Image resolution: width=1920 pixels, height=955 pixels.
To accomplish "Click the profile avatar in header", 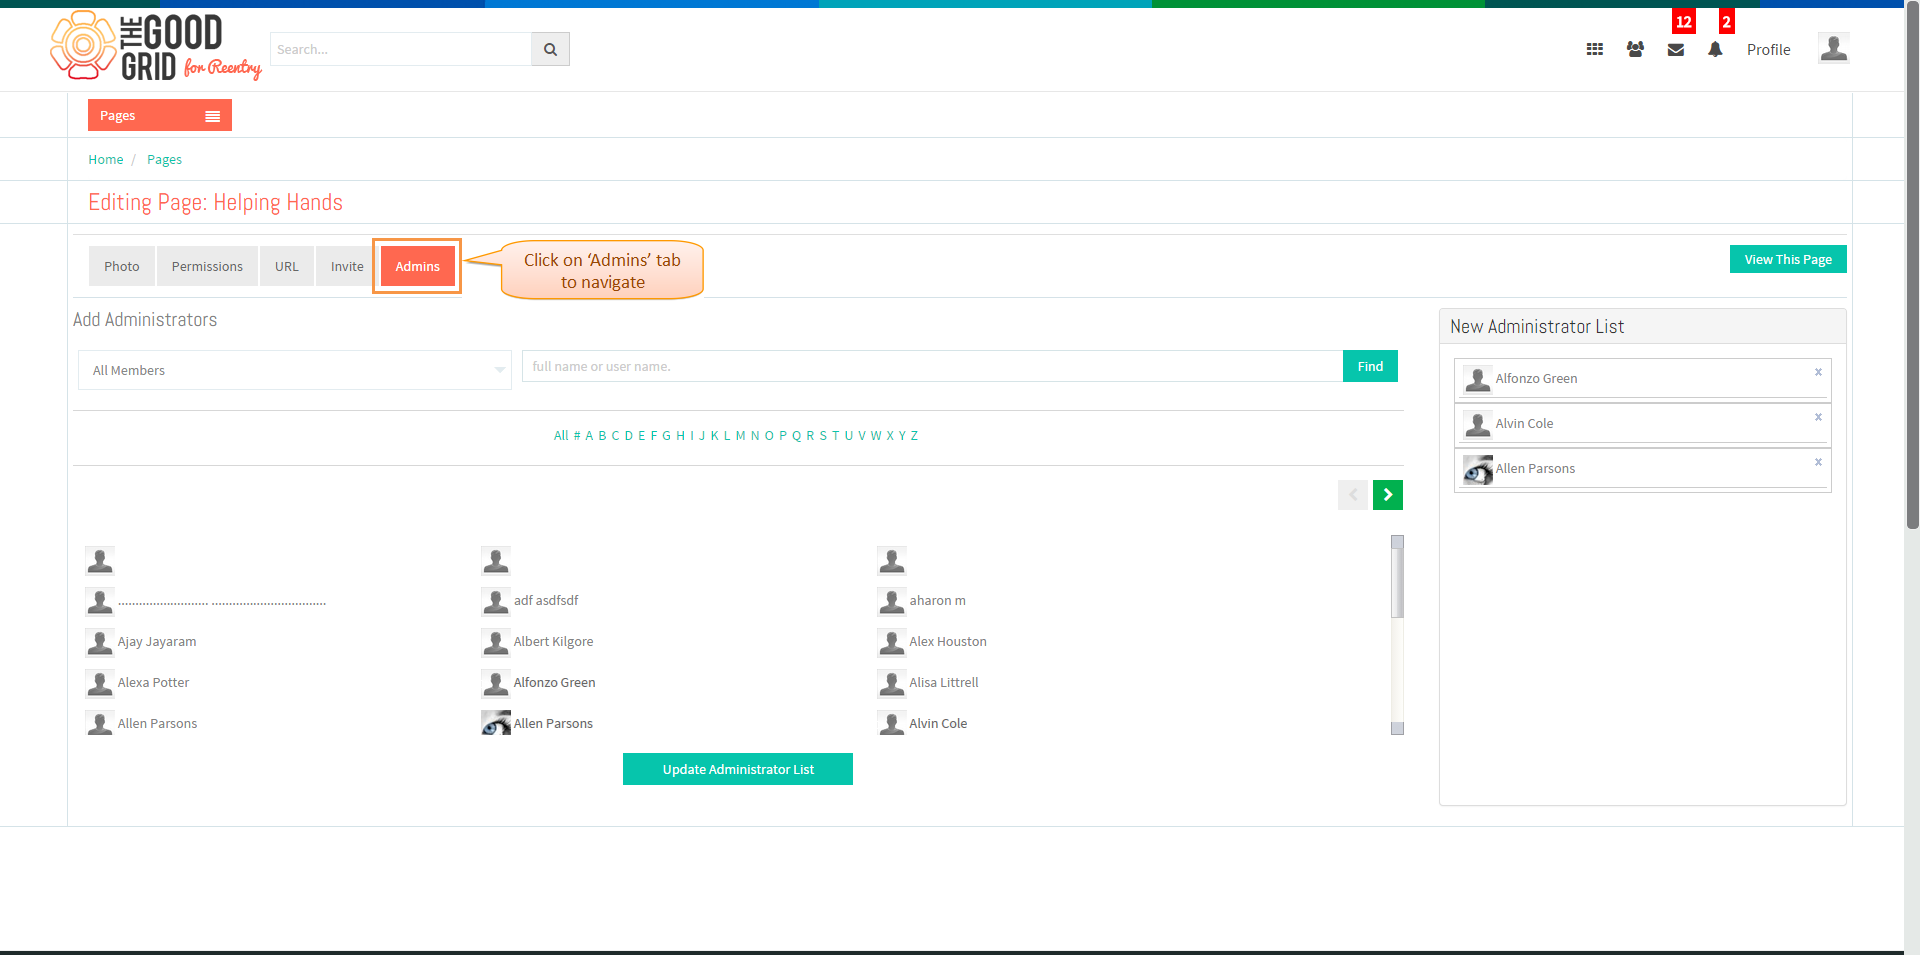I will coord(1834,48).
